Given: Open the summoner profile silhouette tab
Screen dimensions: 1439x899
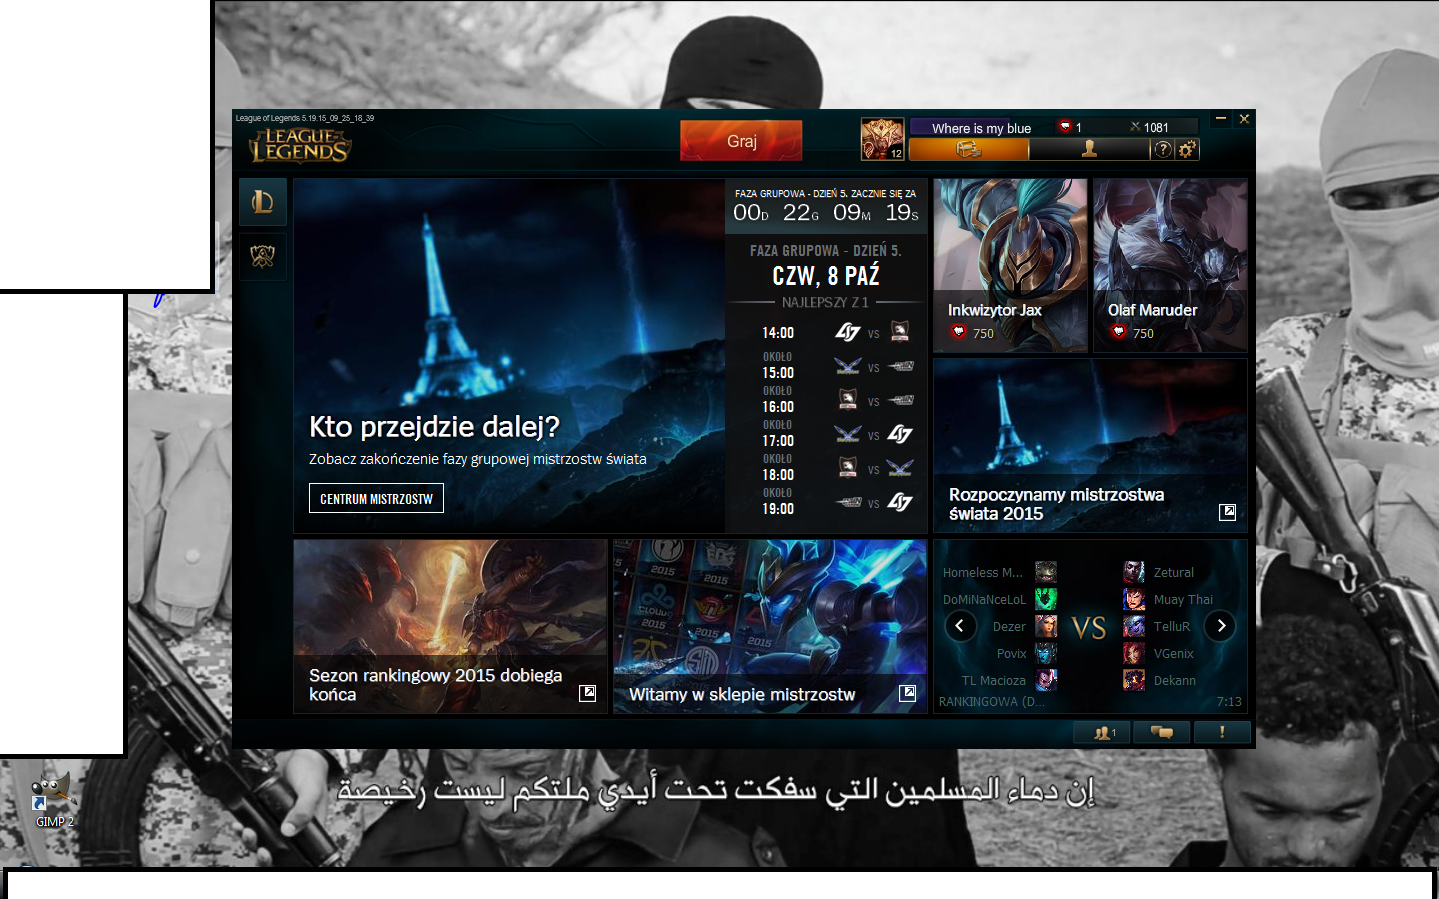Looking at the screenshot, I should [1089, 149].
